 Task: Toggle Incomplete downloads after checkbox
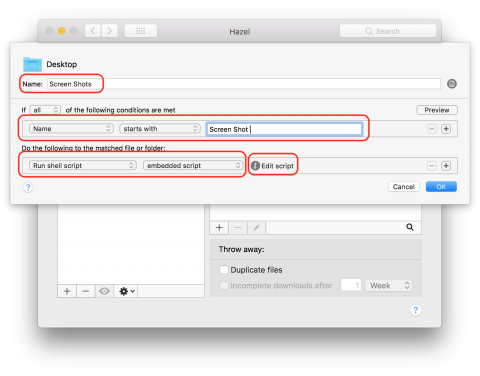224,285
